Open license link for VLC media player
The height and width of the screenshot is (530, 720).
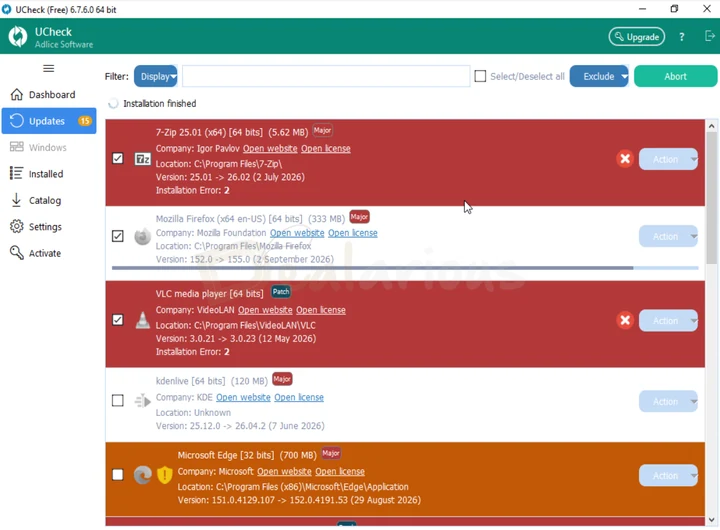point(321,310)
